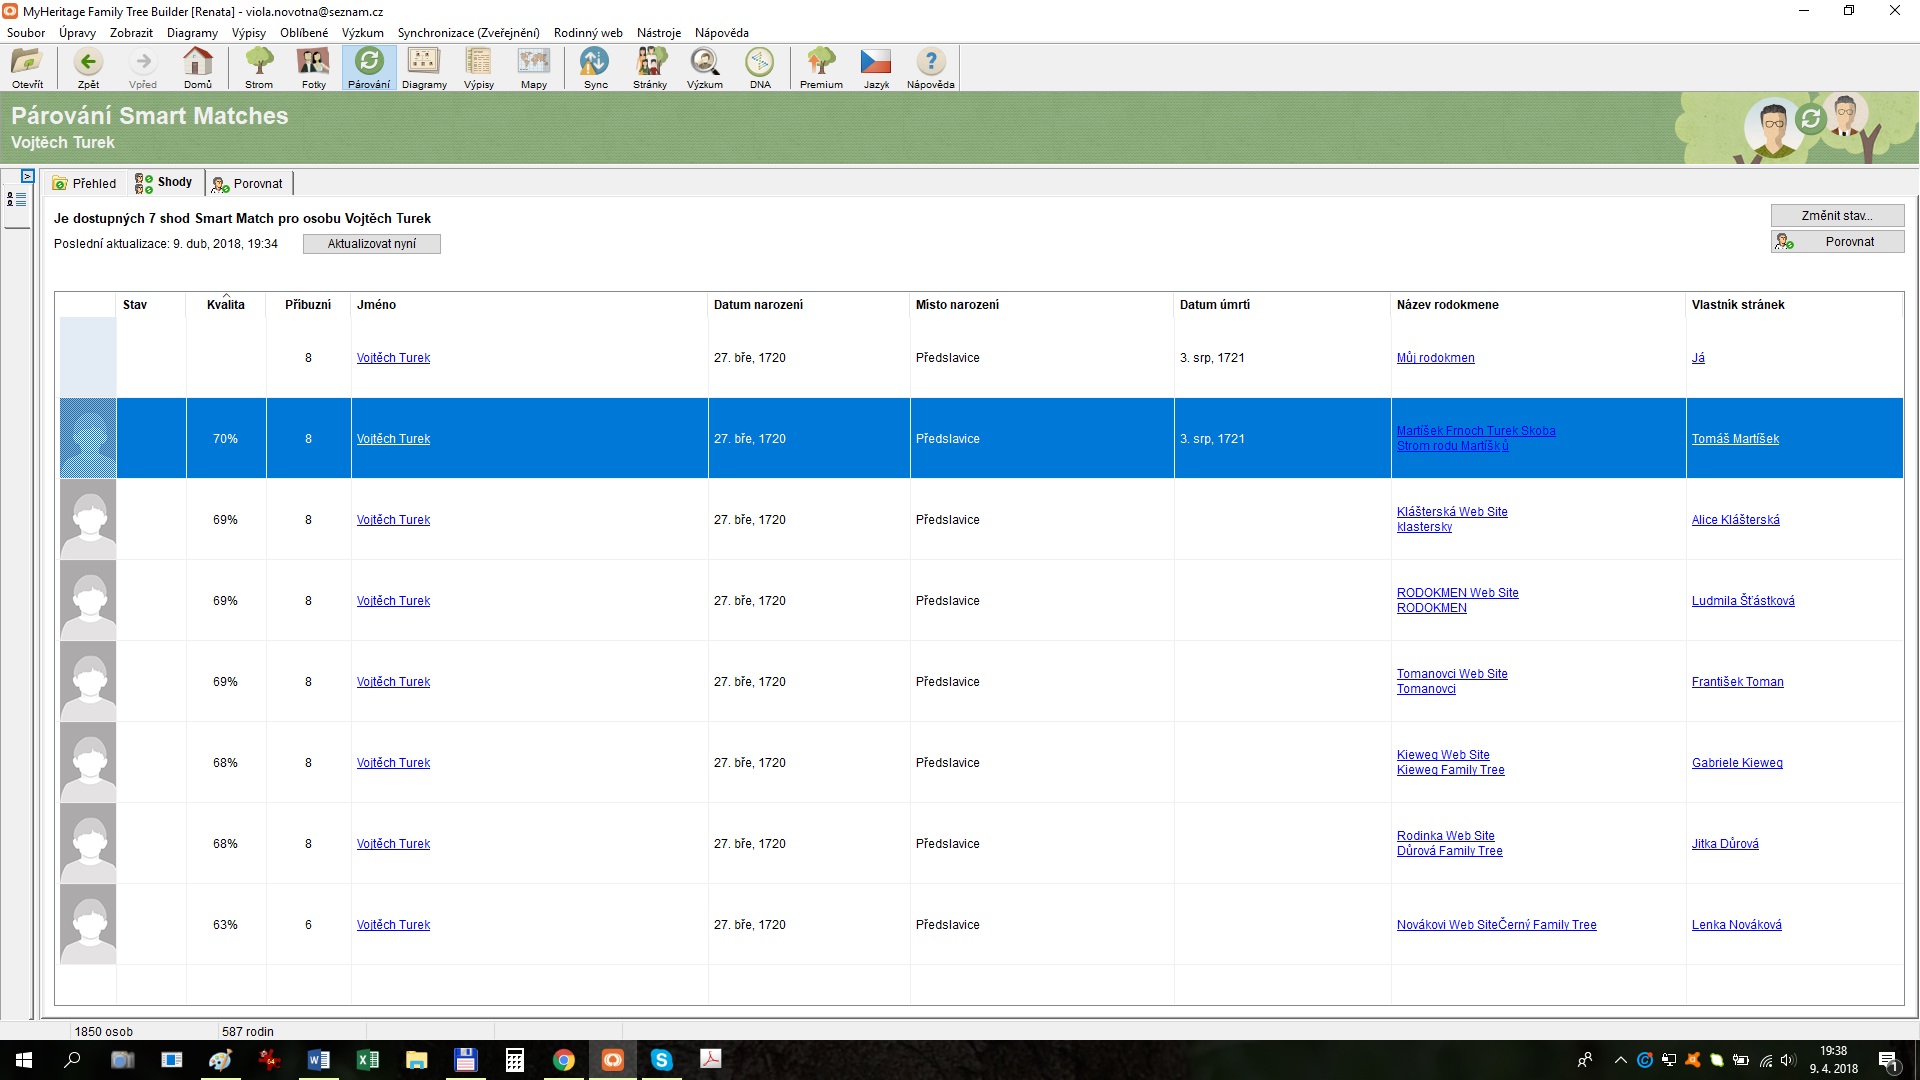Open the Jazyk language flag icon
1920x1080 pixels.
[x=876, y=68]
